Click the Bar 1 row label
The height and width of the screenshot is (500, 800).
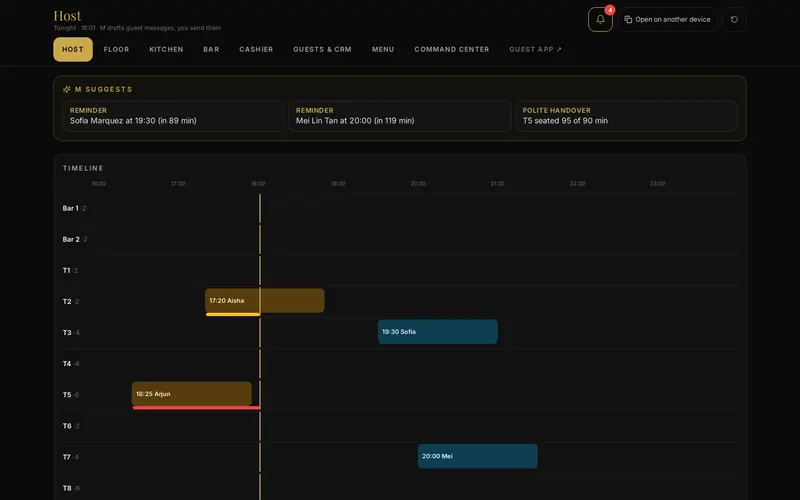[74, 208]
